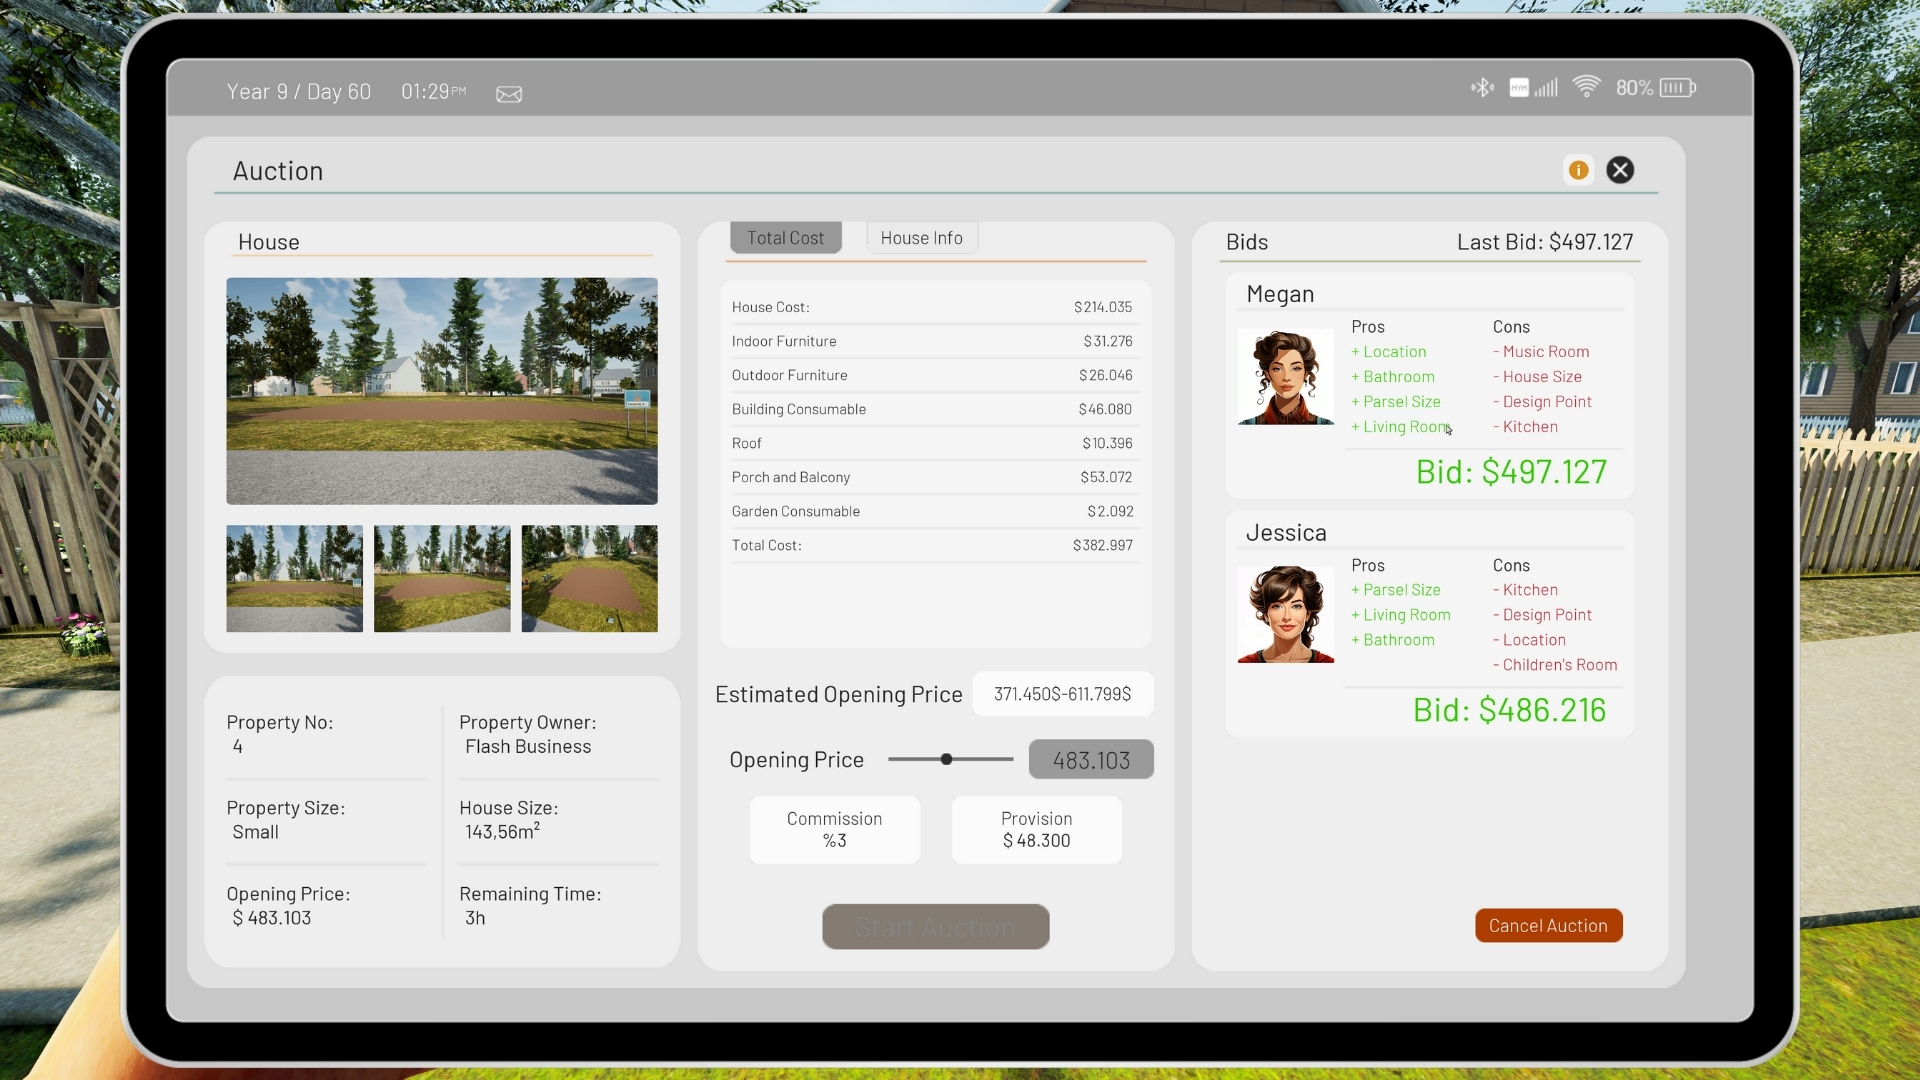Viewport: 1920px width, 1080px height.
Task: Click the opening price value field 483.103
Action: (x=1090, y=760)
